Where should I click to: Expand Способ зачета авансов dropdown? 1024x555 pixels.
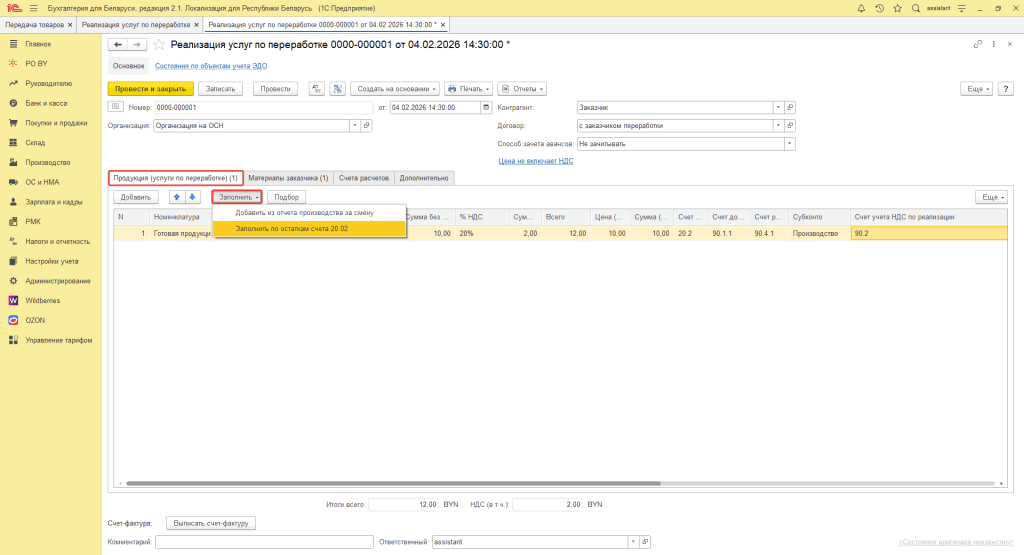790,144
